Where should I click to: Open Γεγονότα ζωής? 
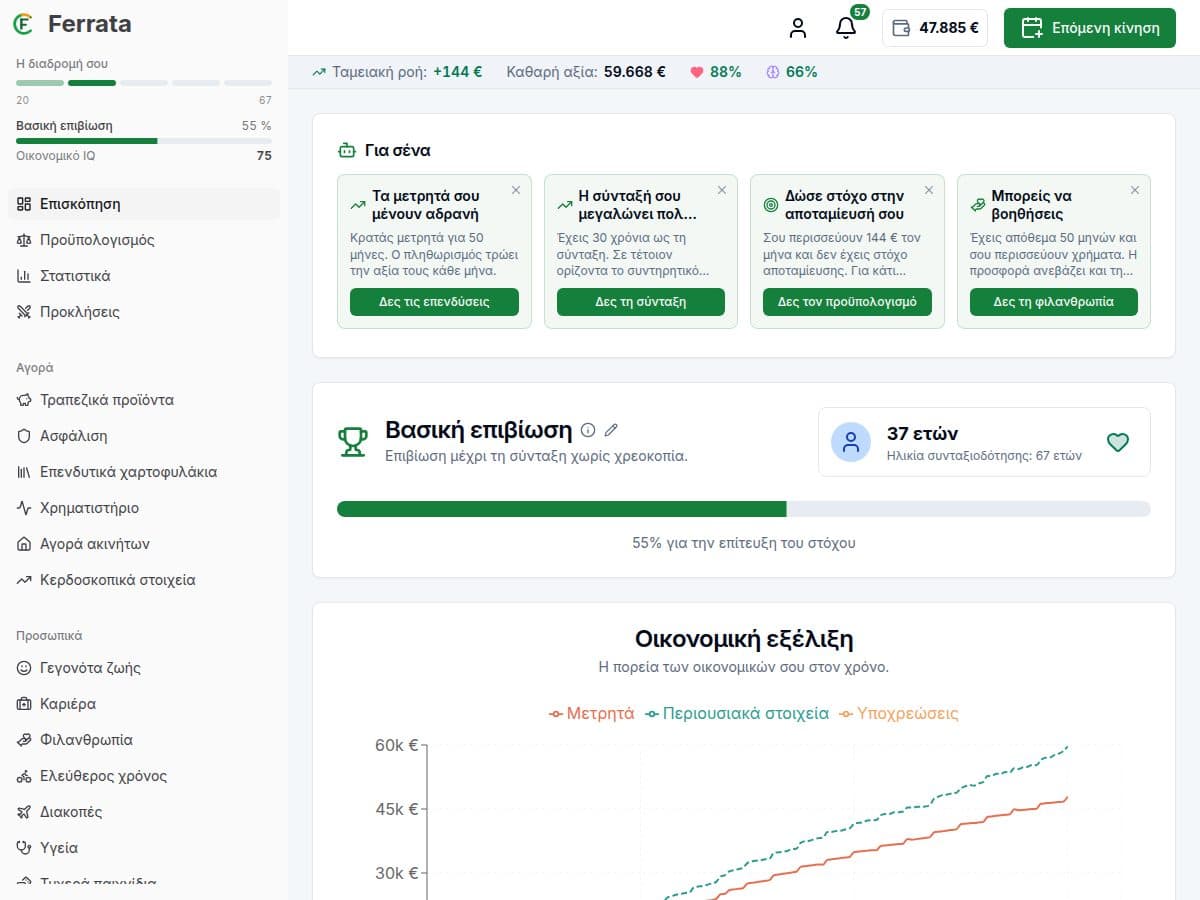tap(144, 668)
